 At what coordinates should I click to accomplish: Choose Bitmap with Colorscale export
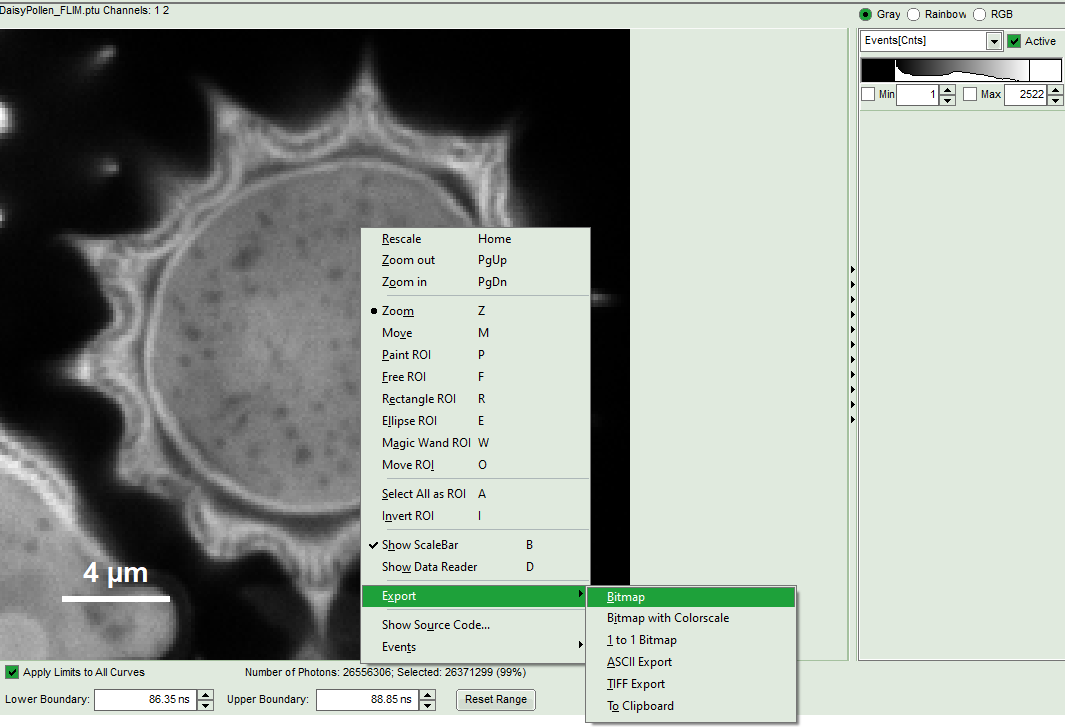[667, 618]
